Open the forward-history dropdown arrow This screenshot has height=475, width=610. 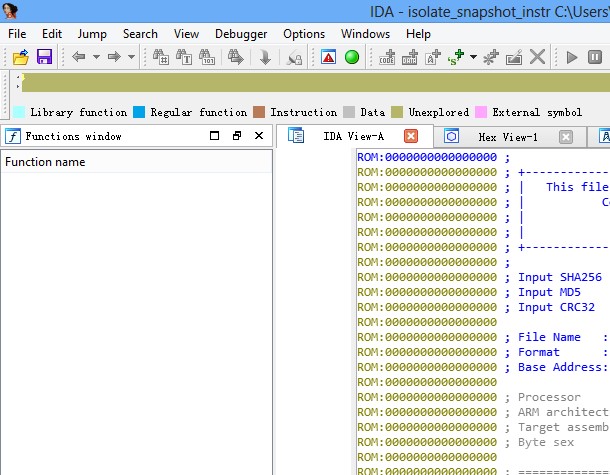coord(131,57)
